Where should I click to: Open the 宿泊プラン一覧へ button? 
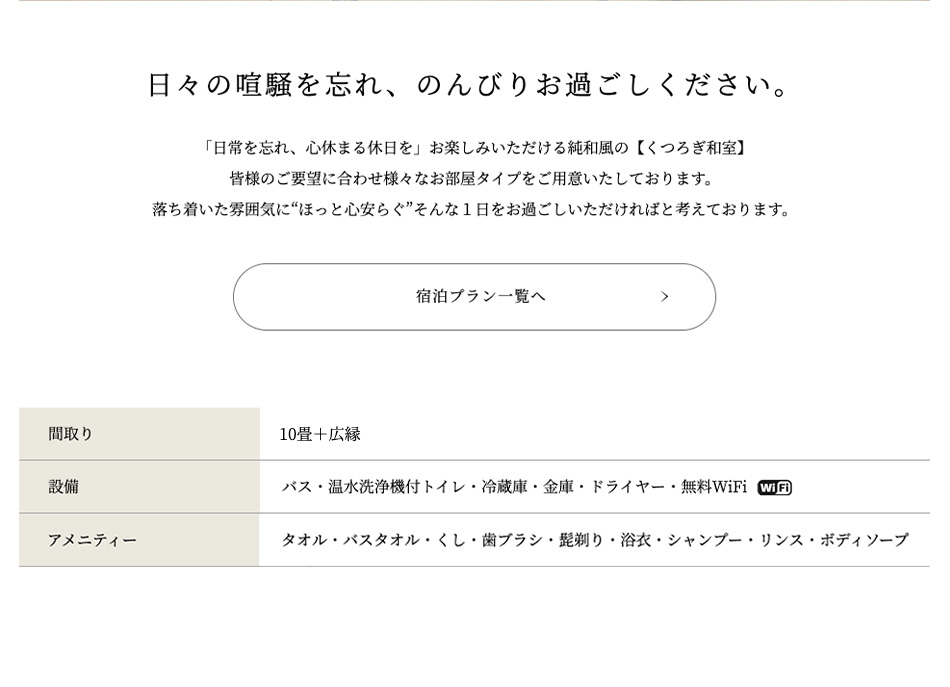[x=474, y=297]
